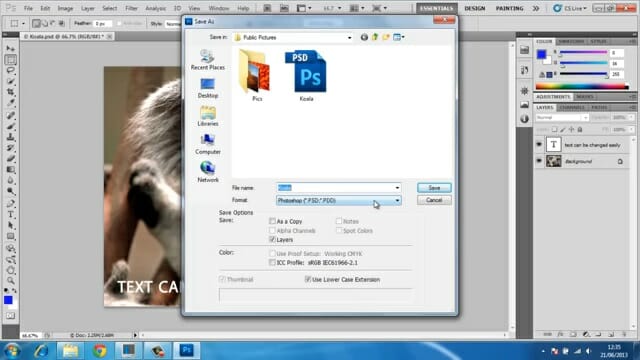Screen dimensions: 640x360
Task: Open the Layer menu
Action: pyautogui.click(x=87, y=8)
